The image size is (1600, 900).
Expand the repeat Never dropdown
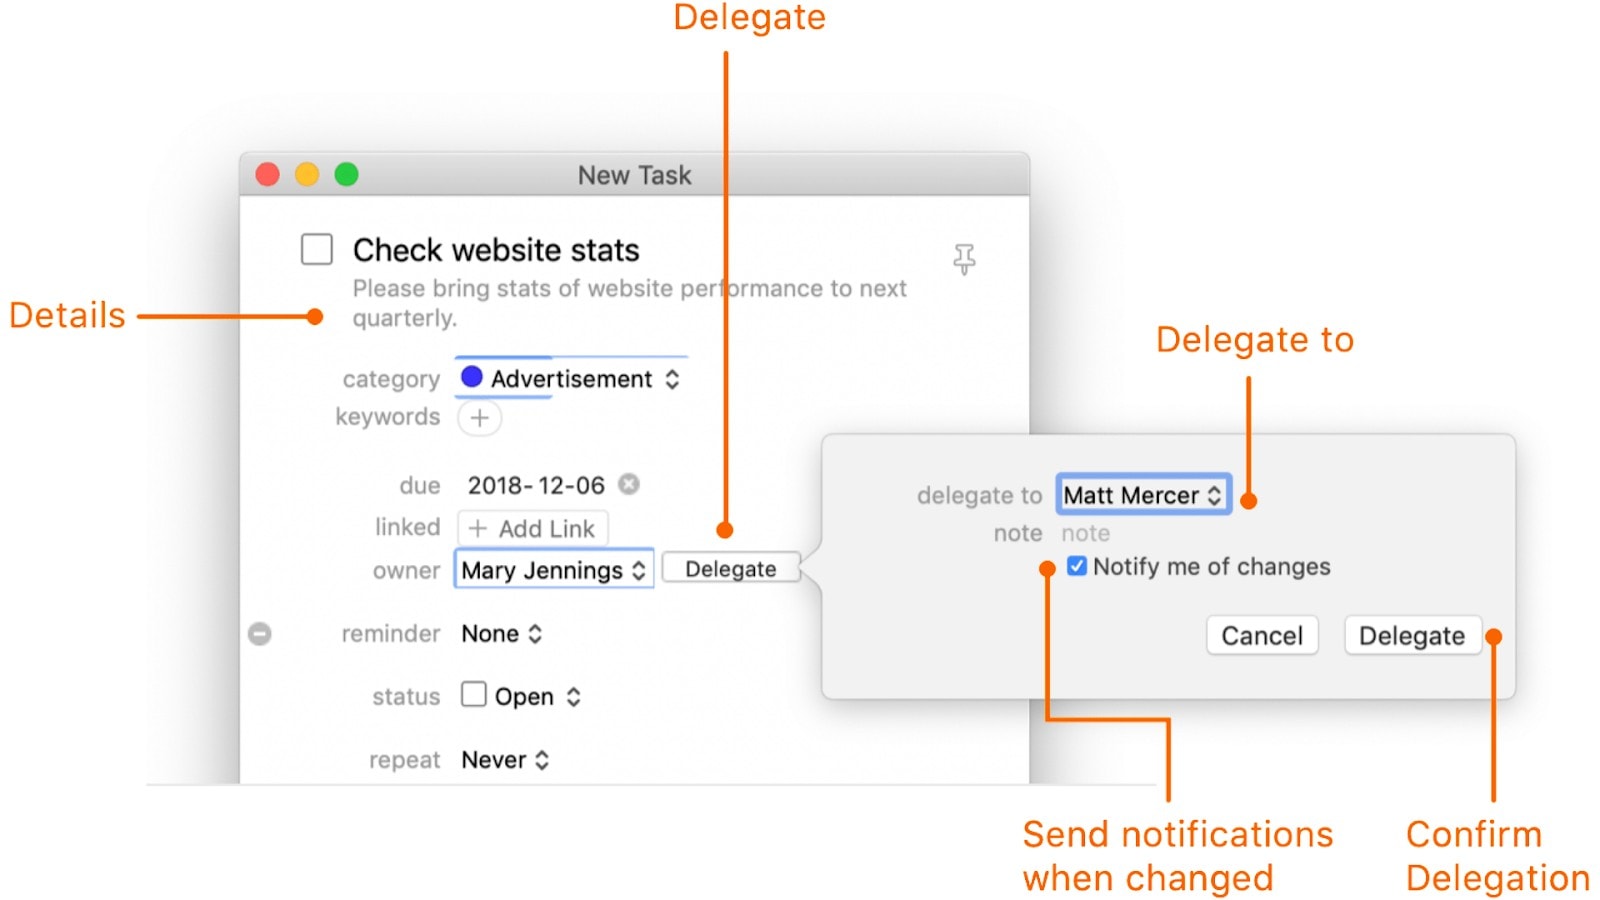click(505, 760)
